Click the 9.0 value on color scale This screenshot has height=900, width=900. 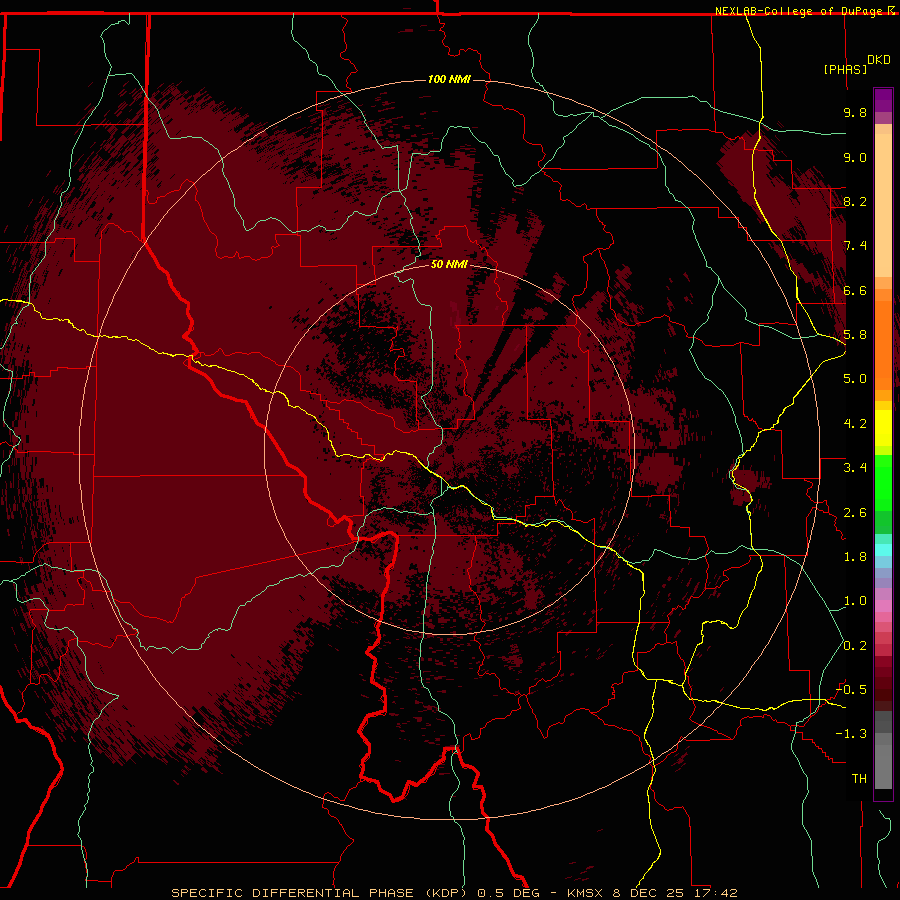855,157
